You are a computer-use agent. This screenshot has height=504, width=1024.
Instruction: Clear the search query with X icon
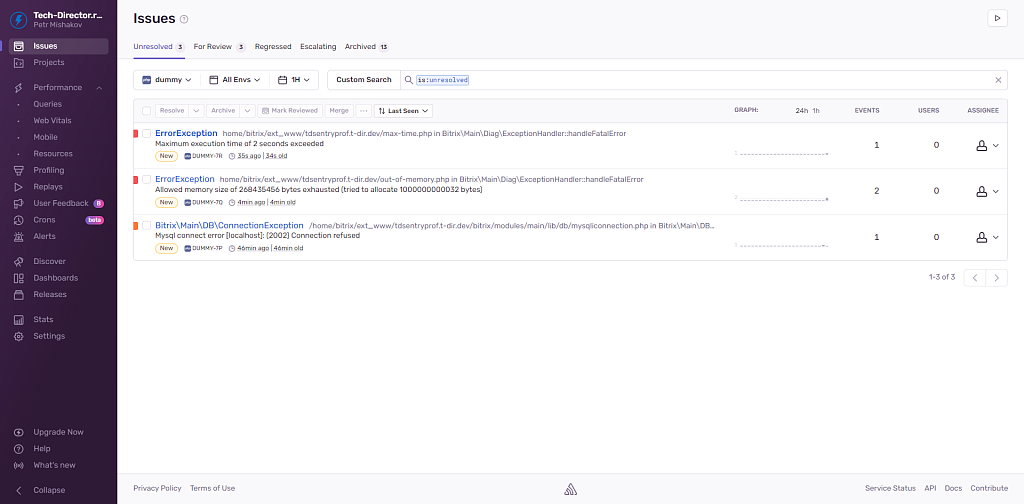click(x=997, y=80)
